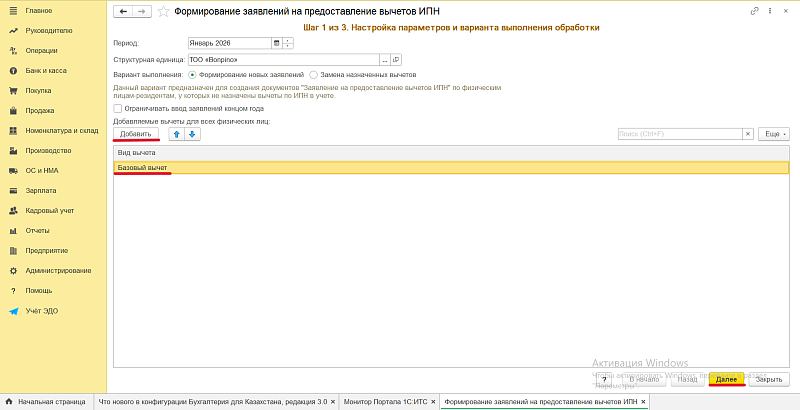Image resolution: width=800 pixels, height=410 pixels.
Task: Proceed with the Далее button
Action: pos(726,379)
